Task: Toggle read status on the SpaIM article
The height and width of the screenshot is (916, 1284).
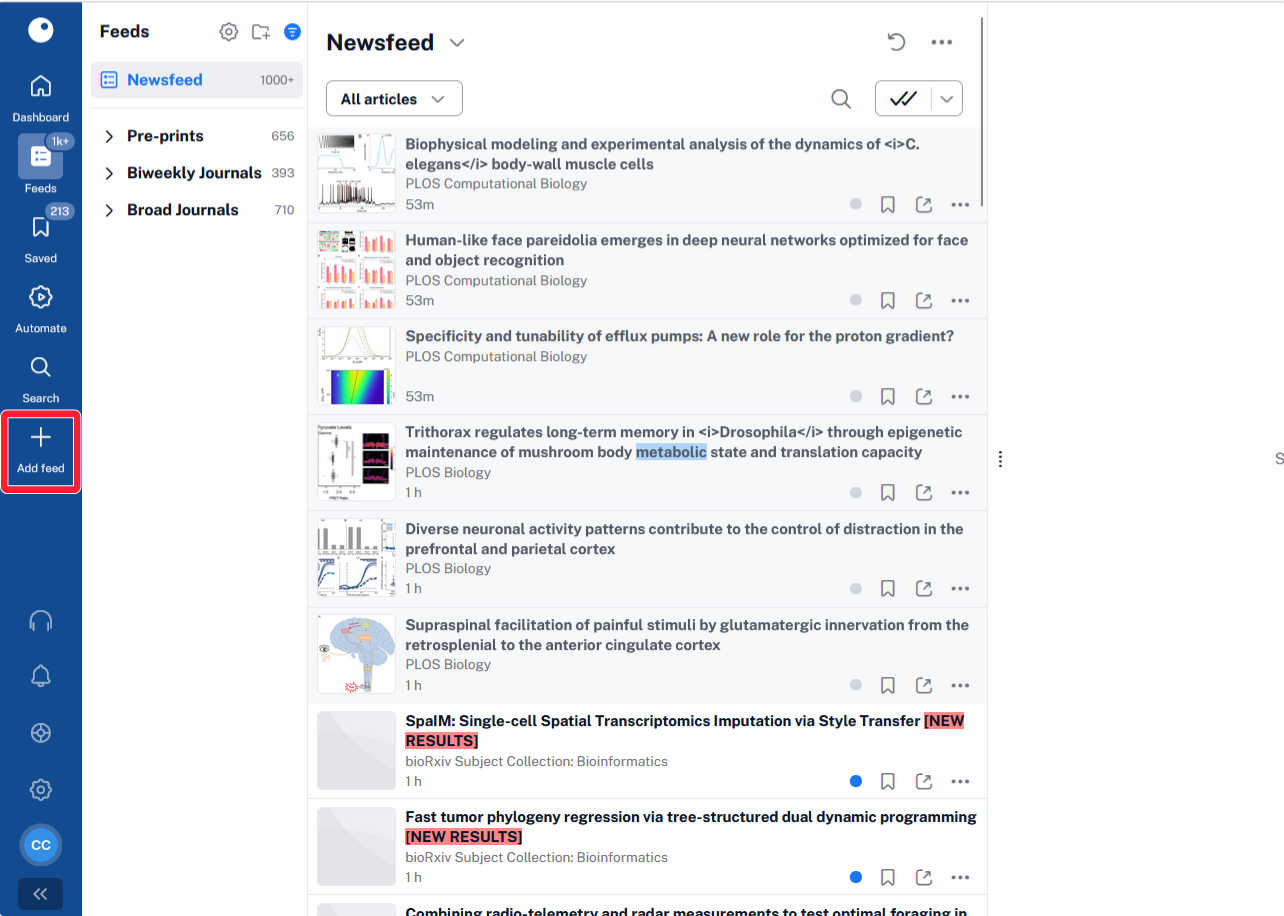Action: [855, 781]
